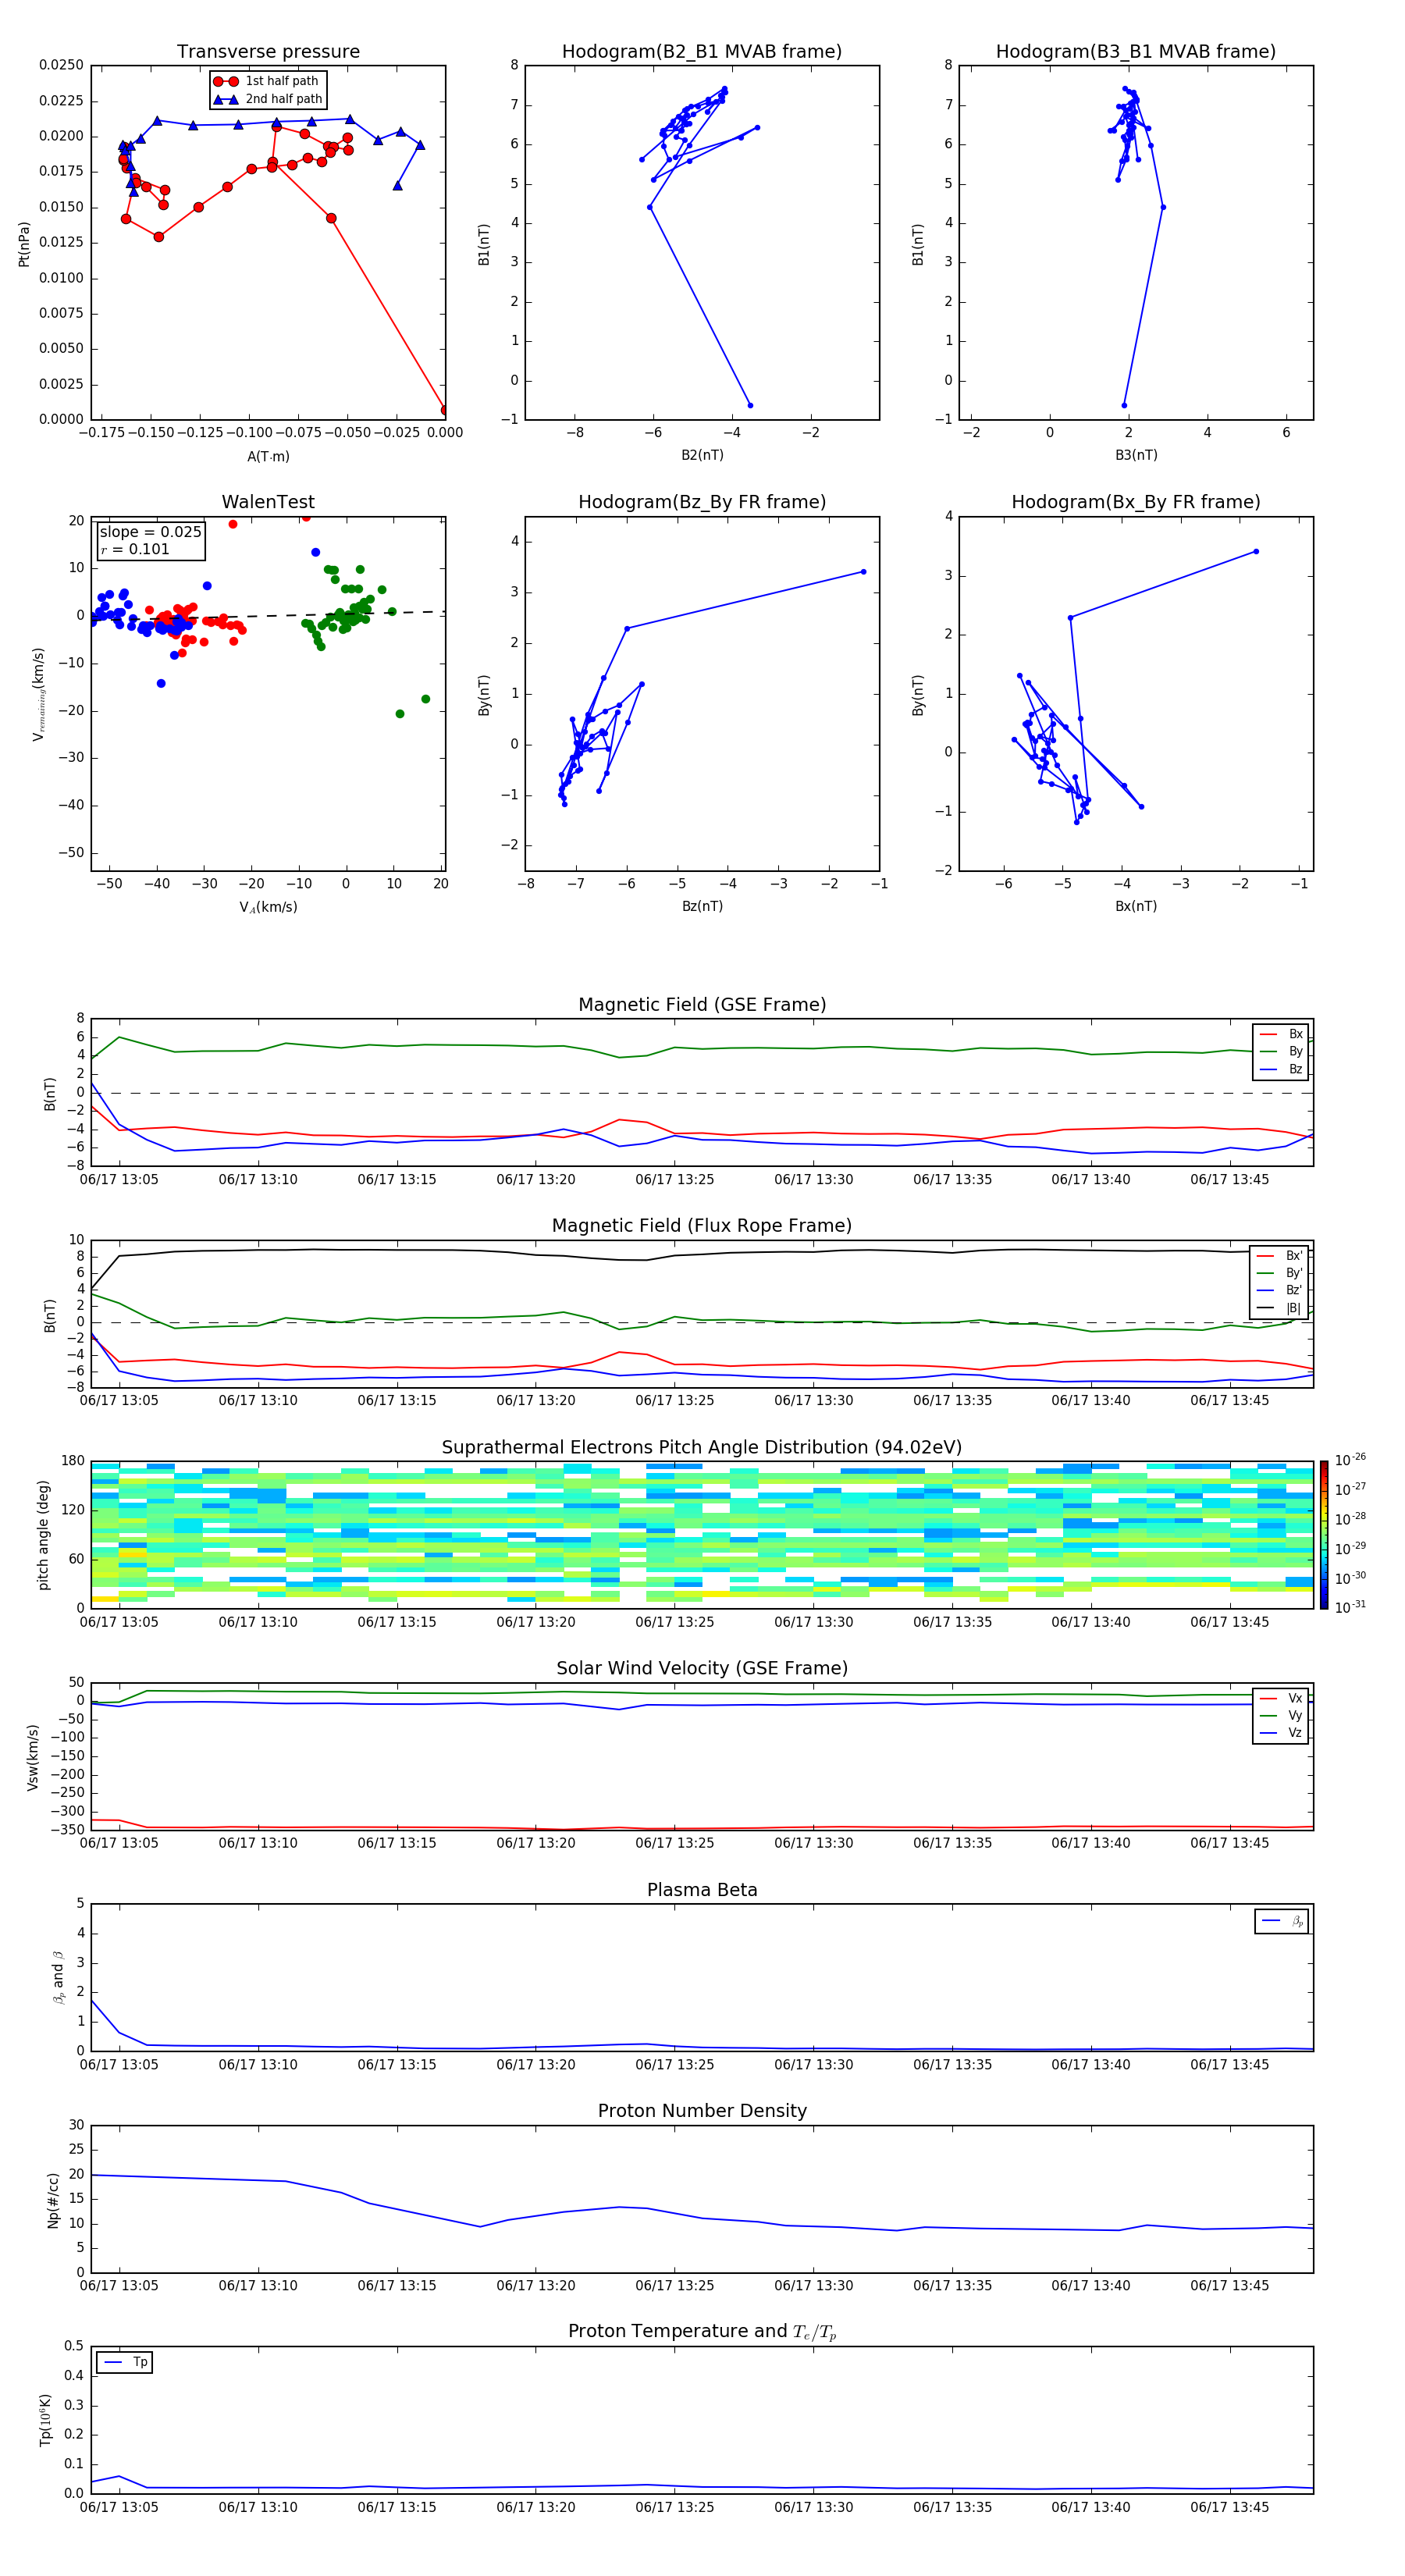The height and width of the screenshot is (2576, 1405).
Task: Click the red circle marker beside "1st half path"
Action: coord(226,81)
